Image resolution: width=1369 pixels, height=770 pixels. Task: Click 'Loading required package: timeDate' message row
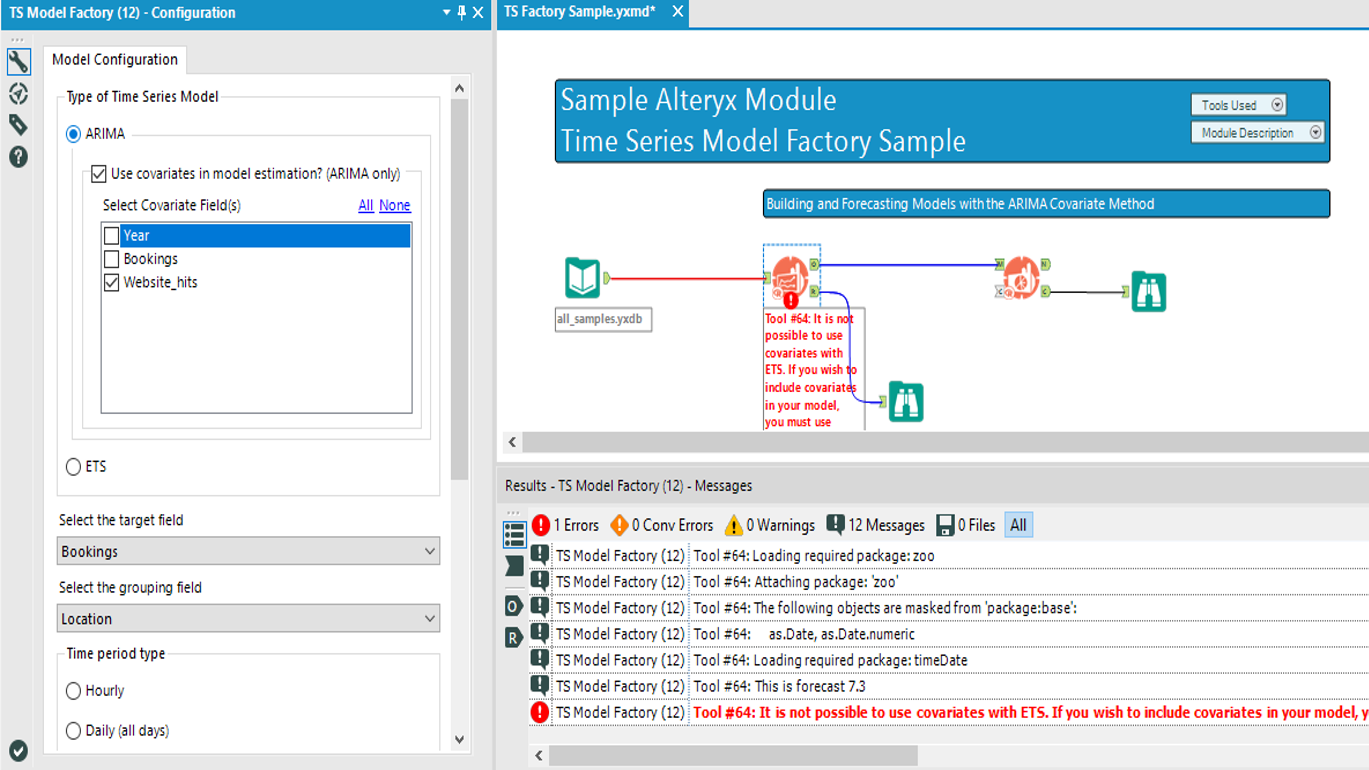pos(948,660)
